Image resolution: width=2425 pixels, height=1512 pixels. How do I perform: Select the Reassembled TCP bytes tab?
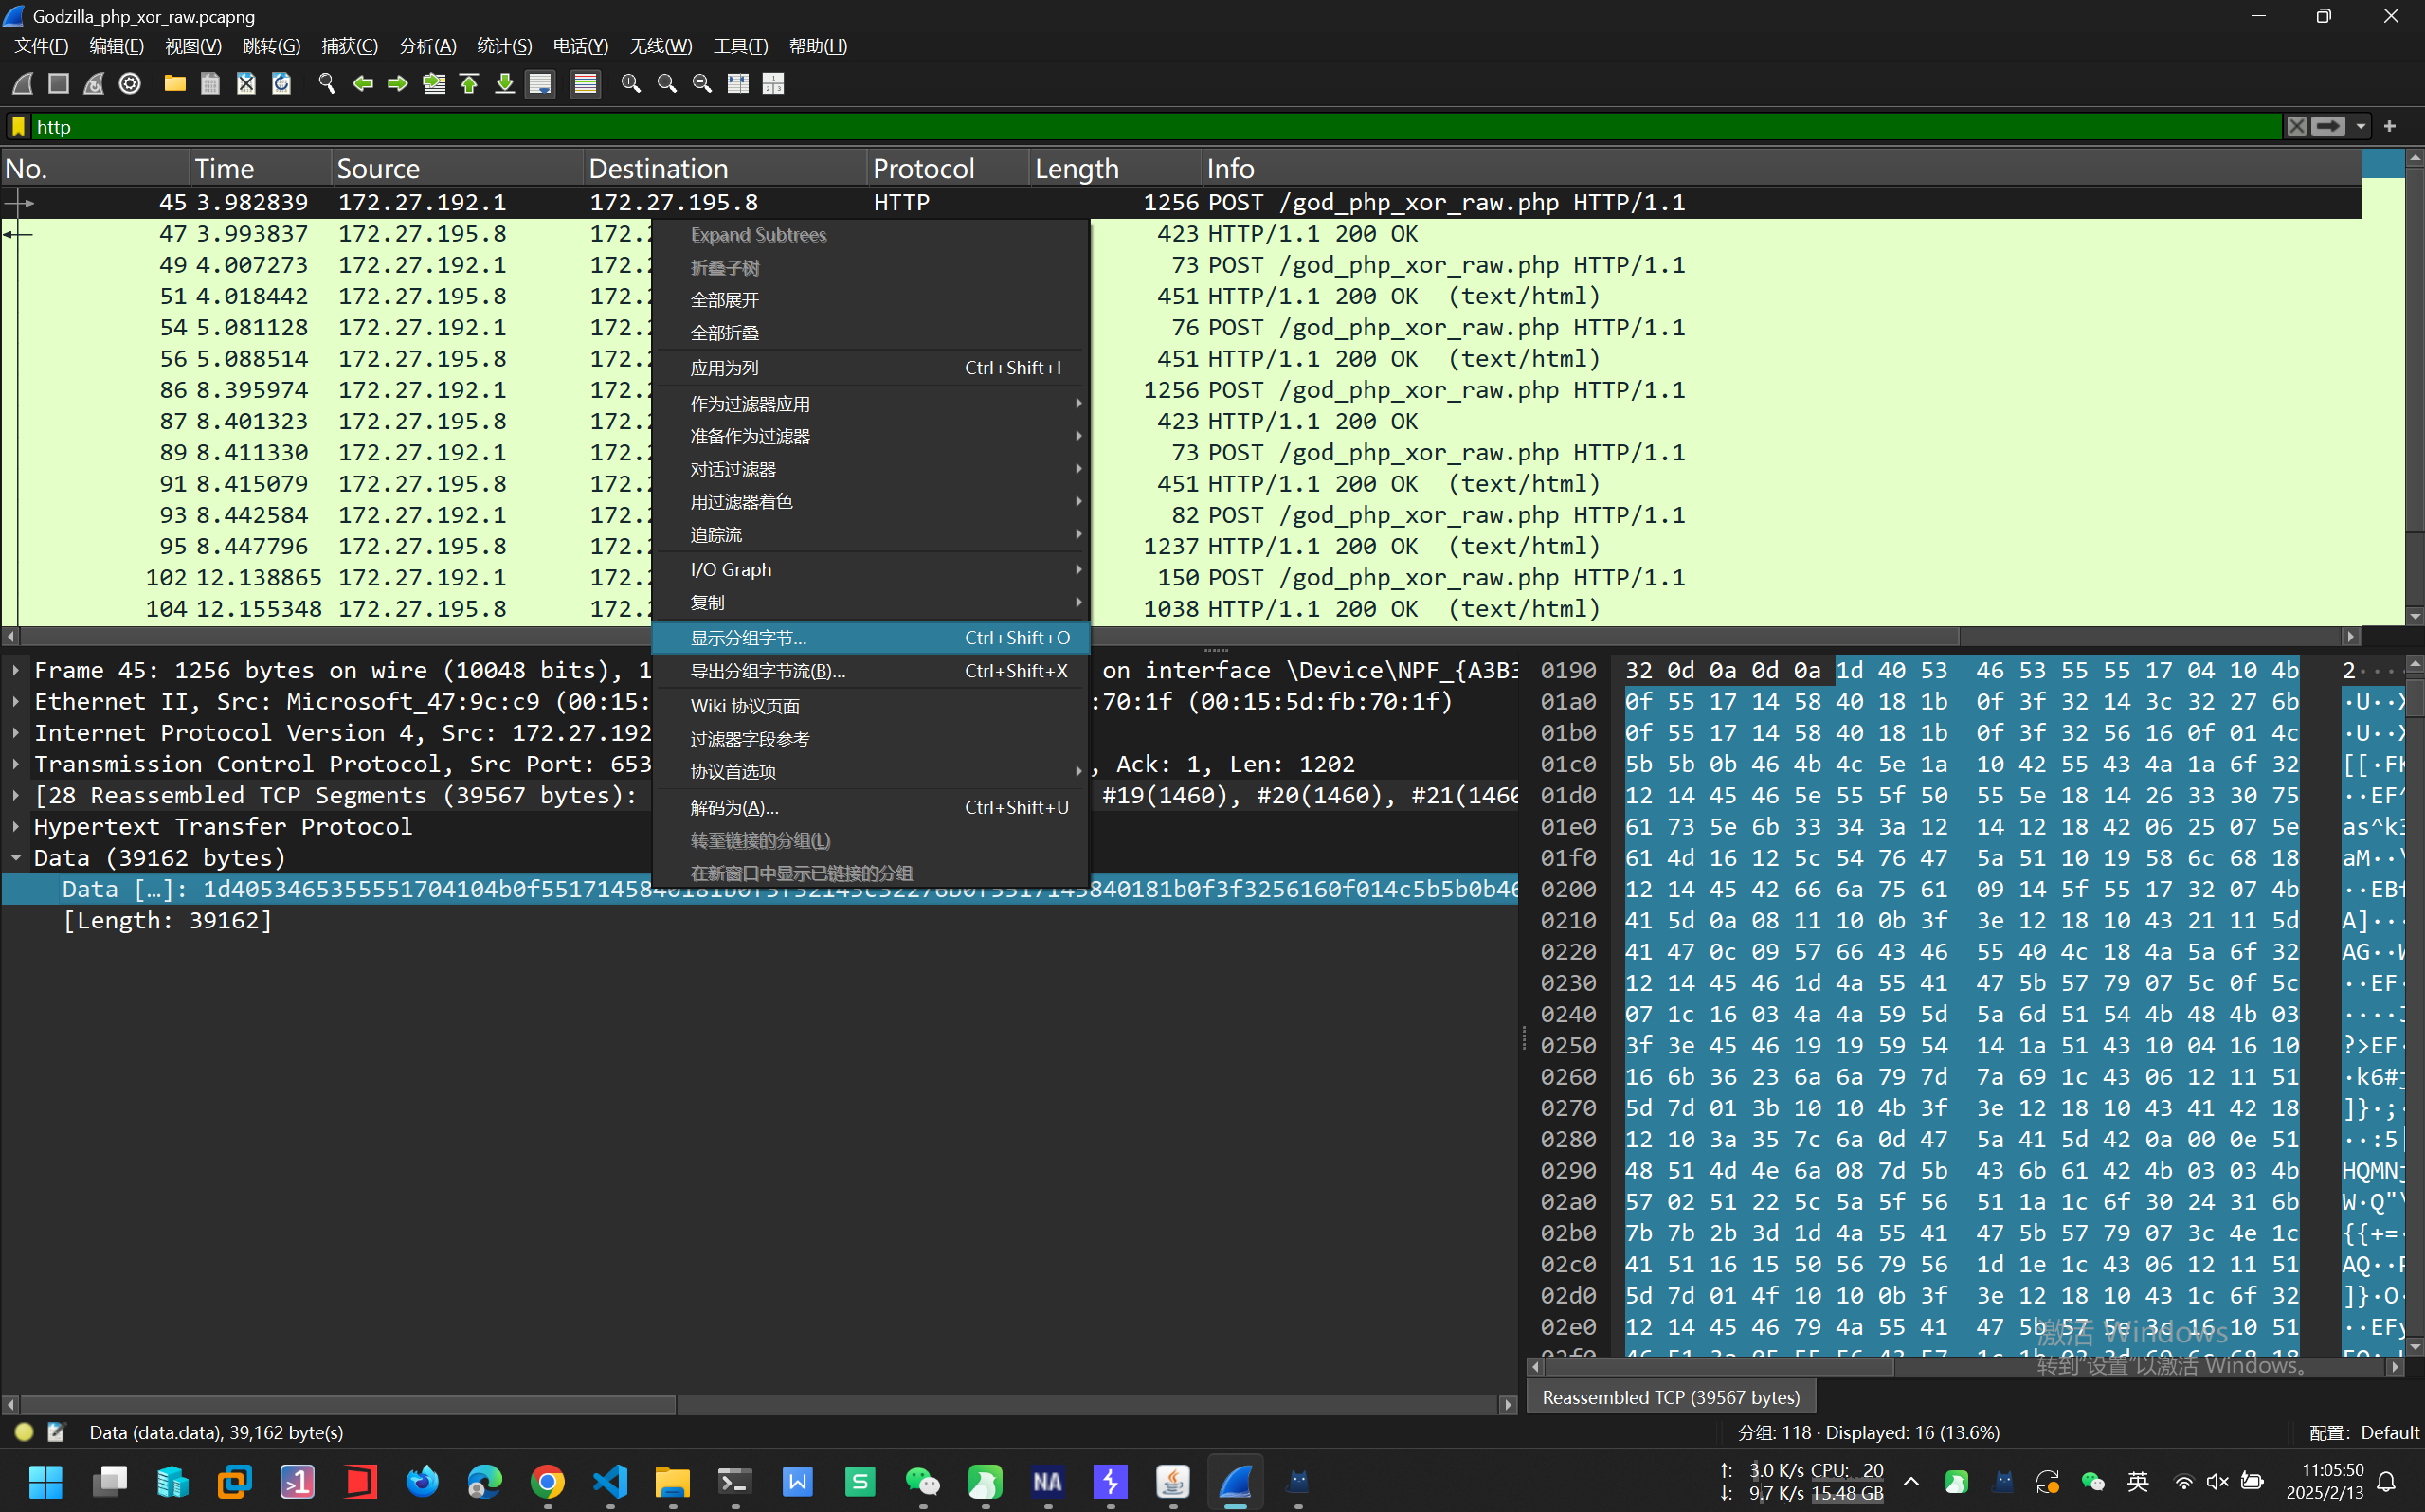pos(1670,1397)
